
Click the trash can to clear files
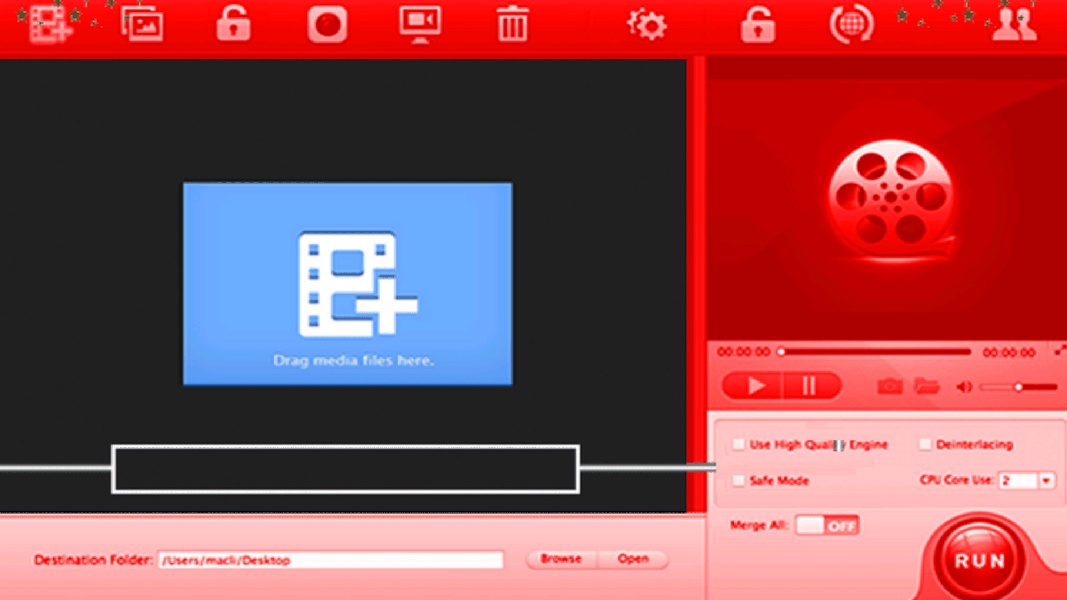pos(512,24)
